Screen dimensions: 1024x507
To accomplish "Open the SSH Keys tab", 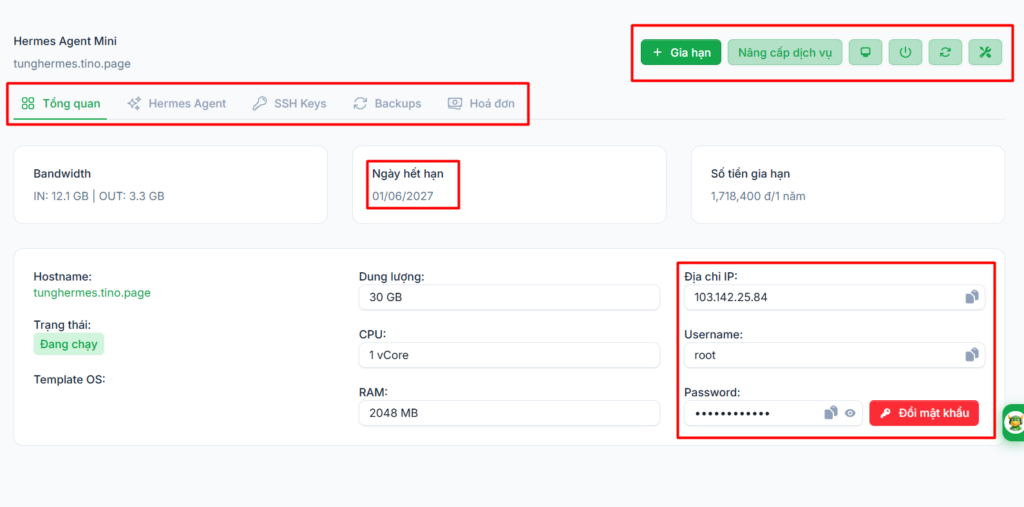I will tap(289, 103).
